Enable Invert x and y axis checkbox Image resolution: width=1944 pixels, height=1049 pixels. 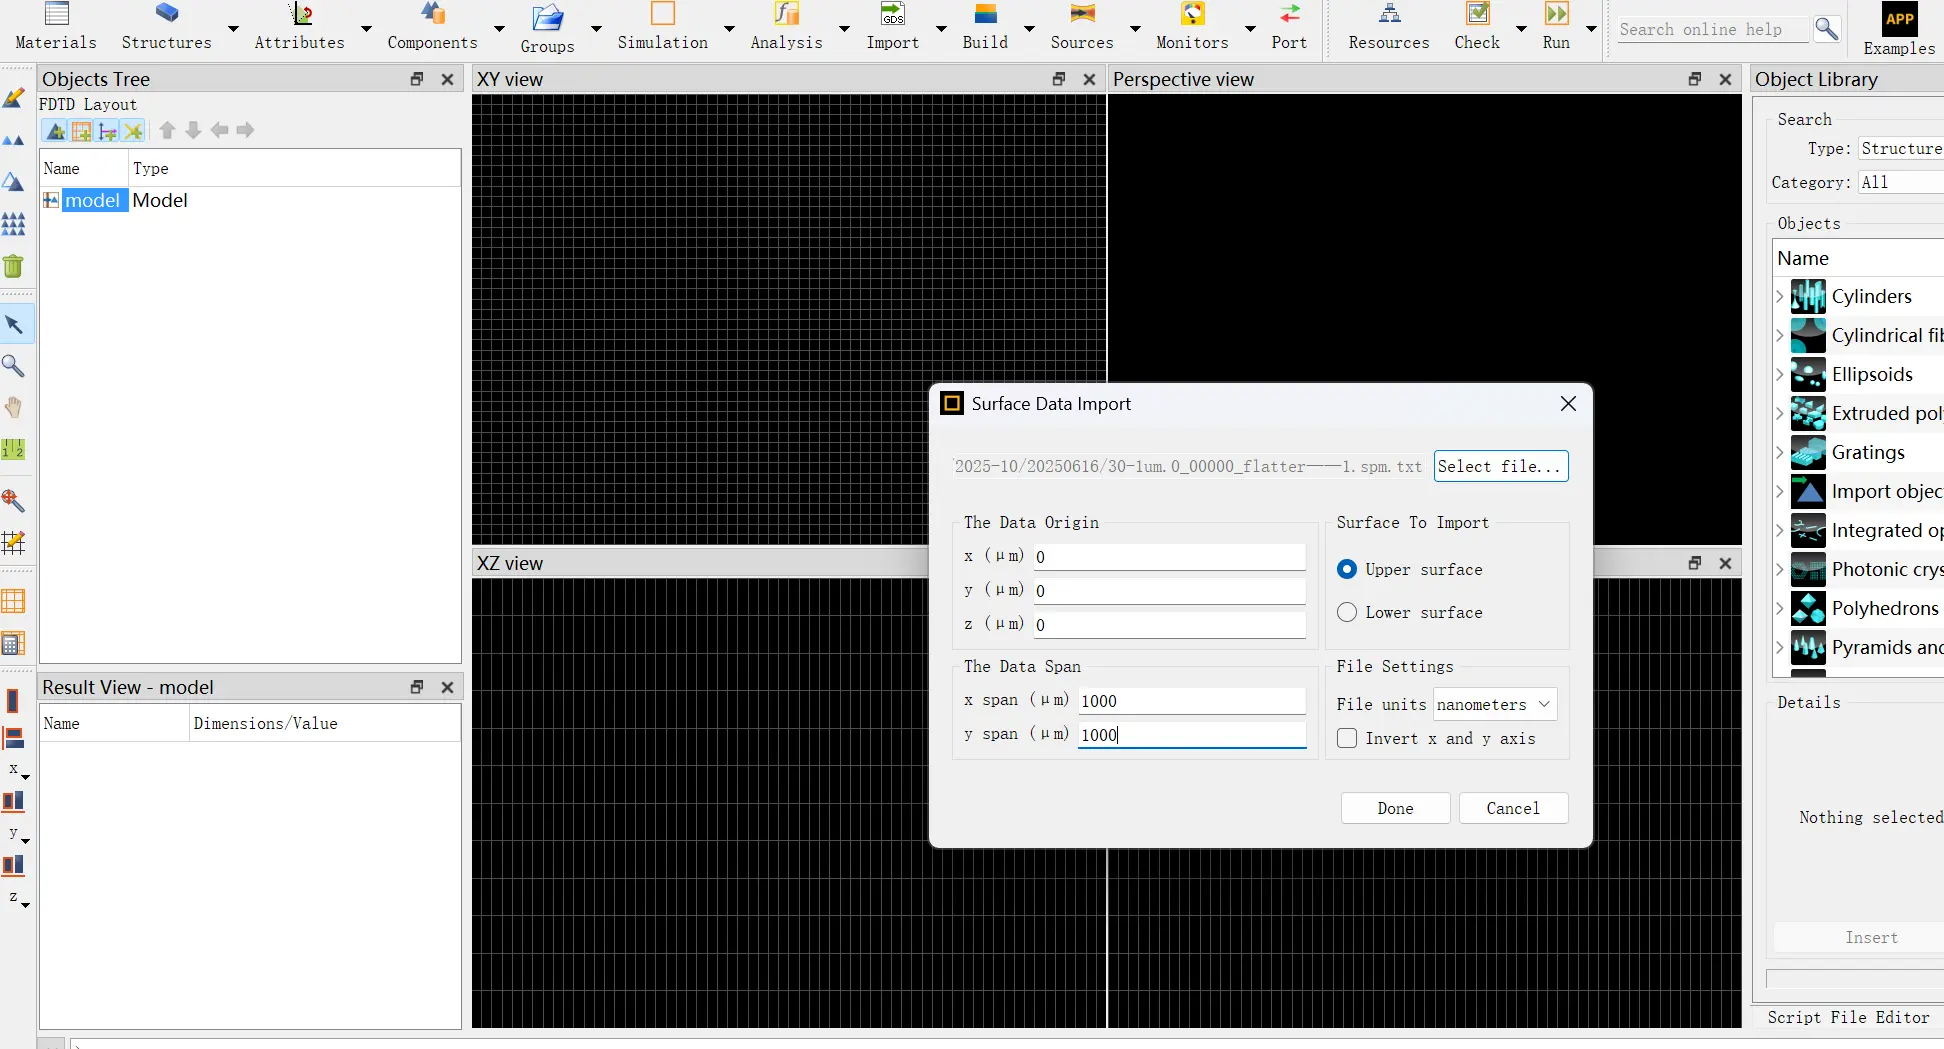pos(1347,738)
